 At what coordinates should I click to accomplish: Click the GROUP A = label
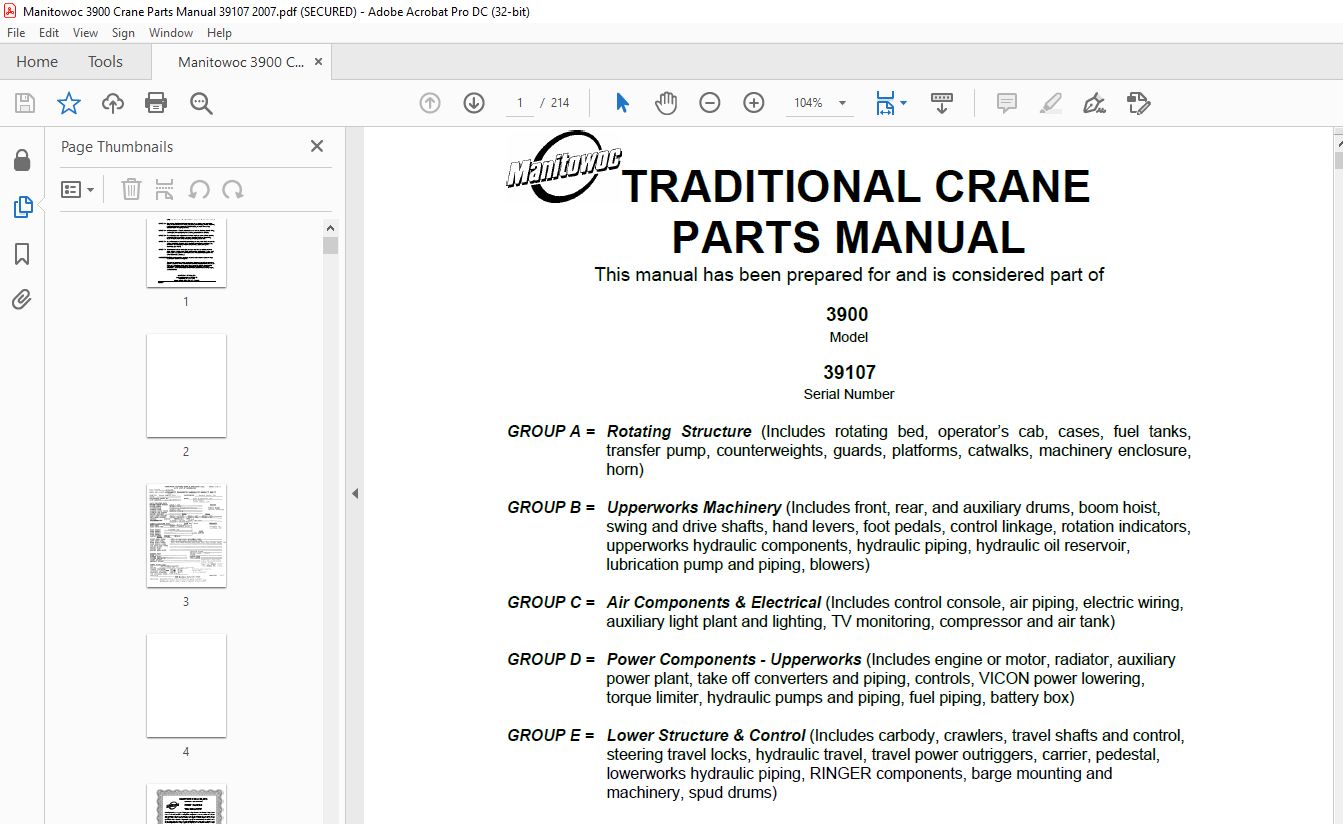(551, 432)
